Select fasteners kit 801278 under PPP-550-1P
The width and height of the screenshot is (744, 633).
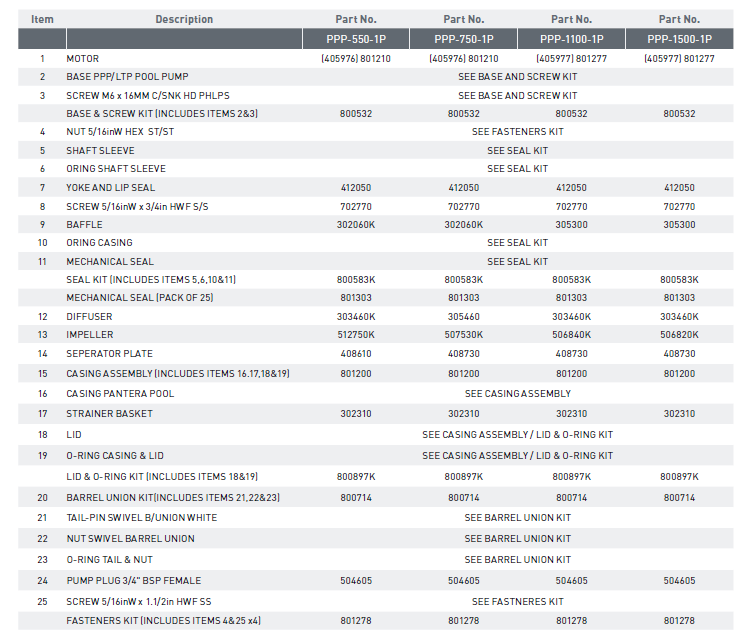(356, 621)
